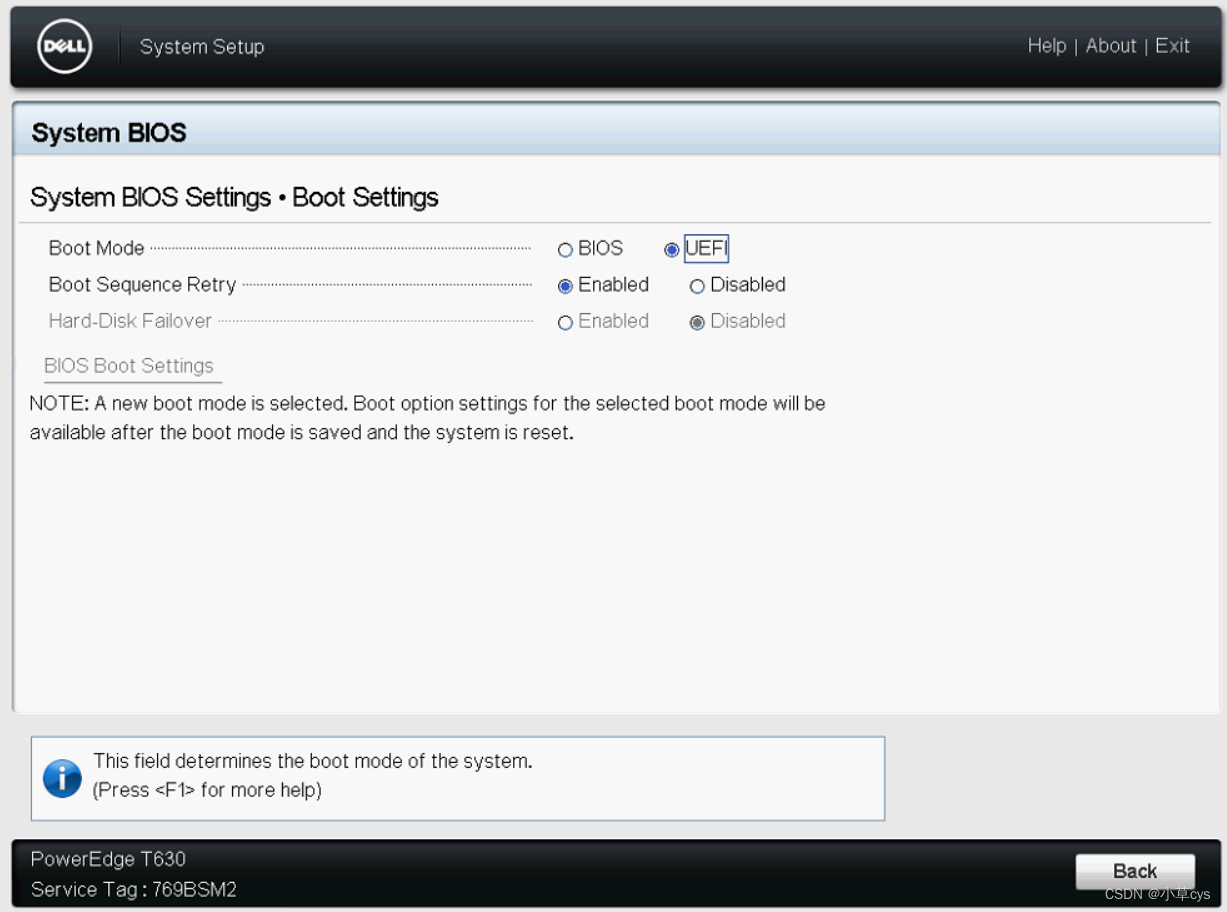1227x912 pixels.
Task: Open the Help menu item
Action: [1047, 46]
